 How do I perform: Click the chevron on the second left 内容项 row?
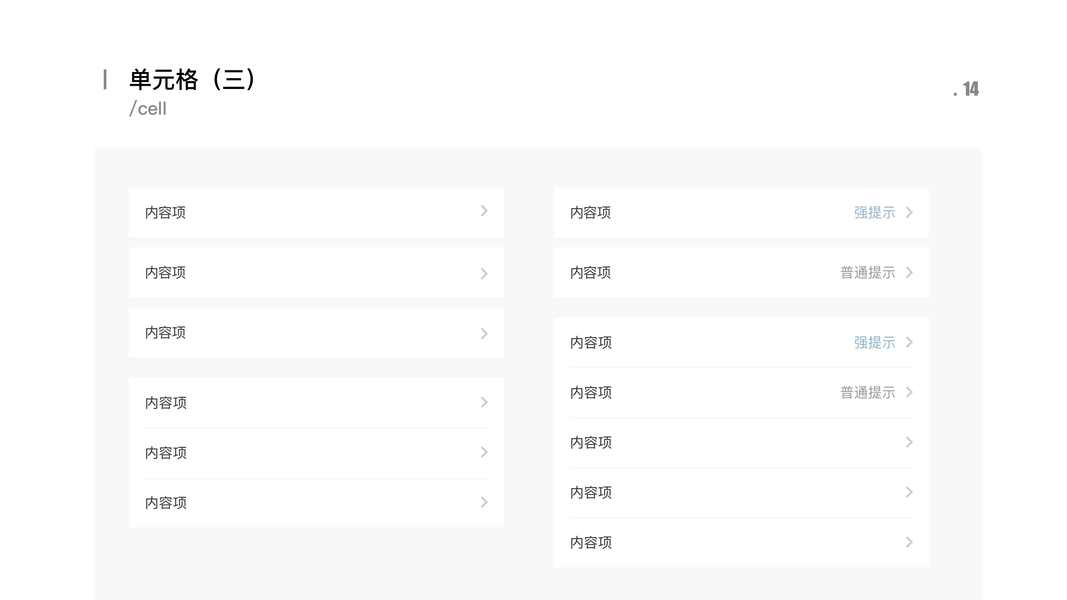[484, 272]
